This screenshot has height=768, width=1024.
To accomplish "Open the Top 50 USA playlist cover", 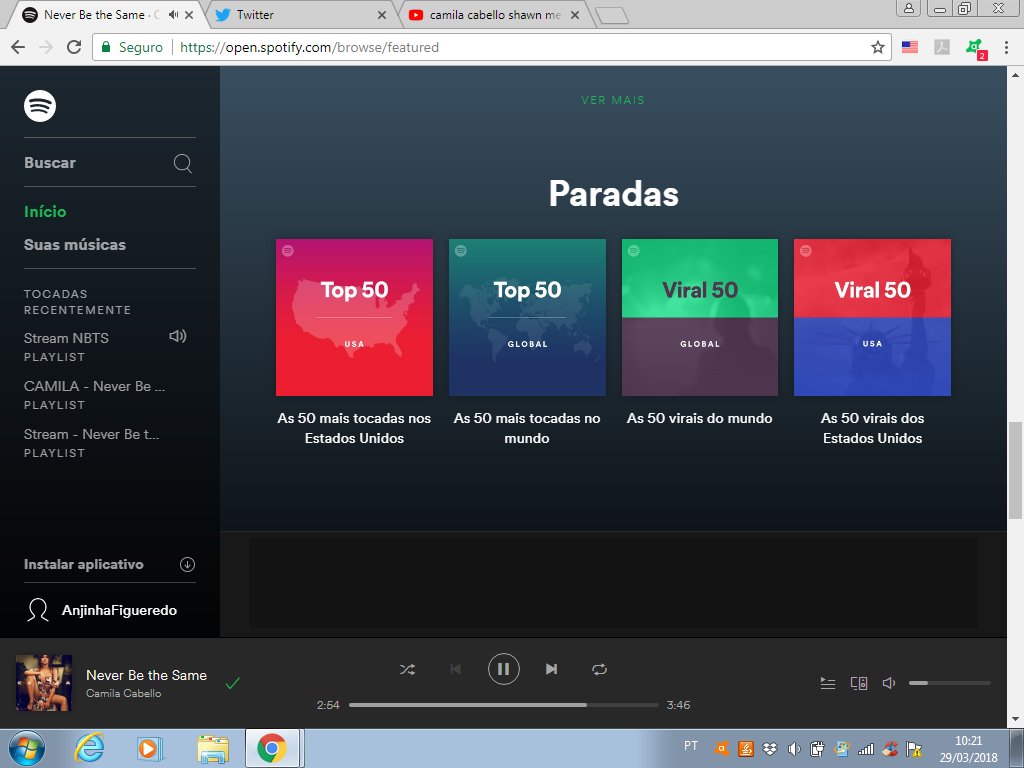I will click(355, 317).
